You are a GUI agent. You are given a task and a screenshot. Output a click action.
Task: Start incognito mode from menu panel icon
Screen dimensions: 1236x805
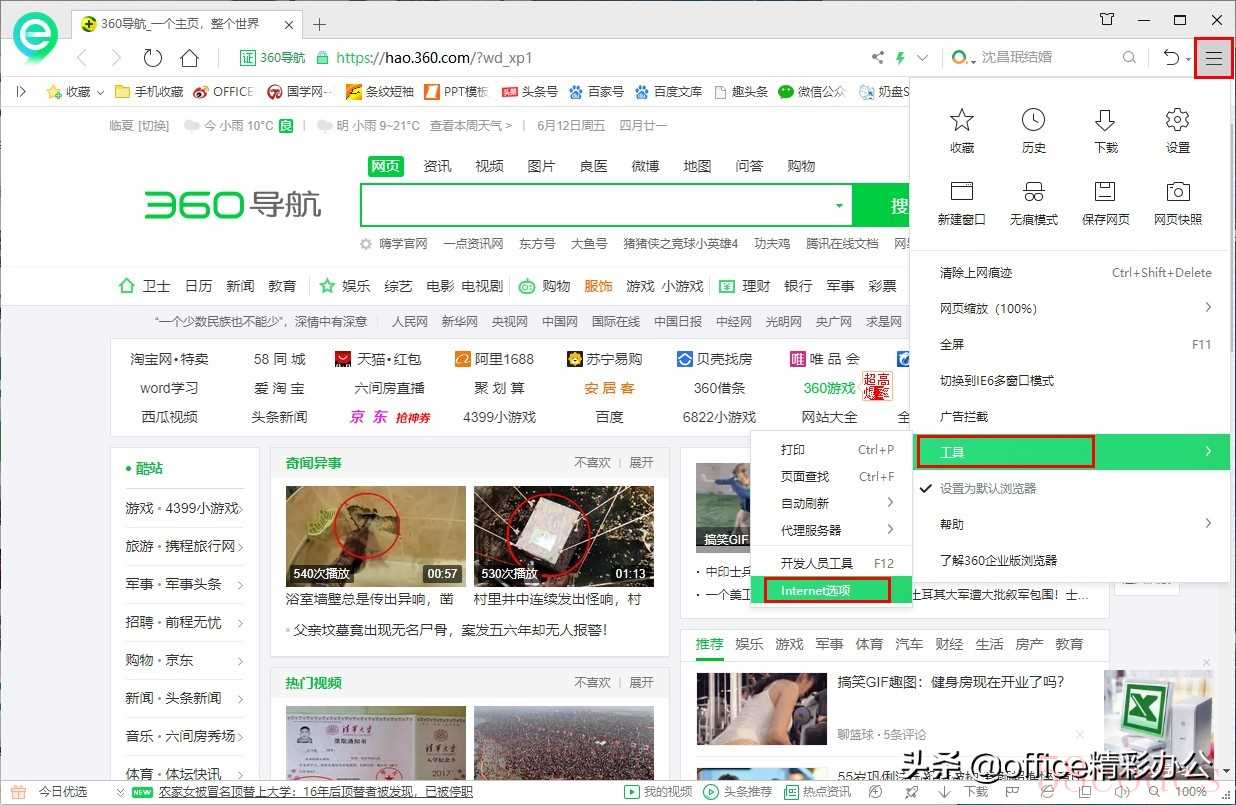(1033, 203)
